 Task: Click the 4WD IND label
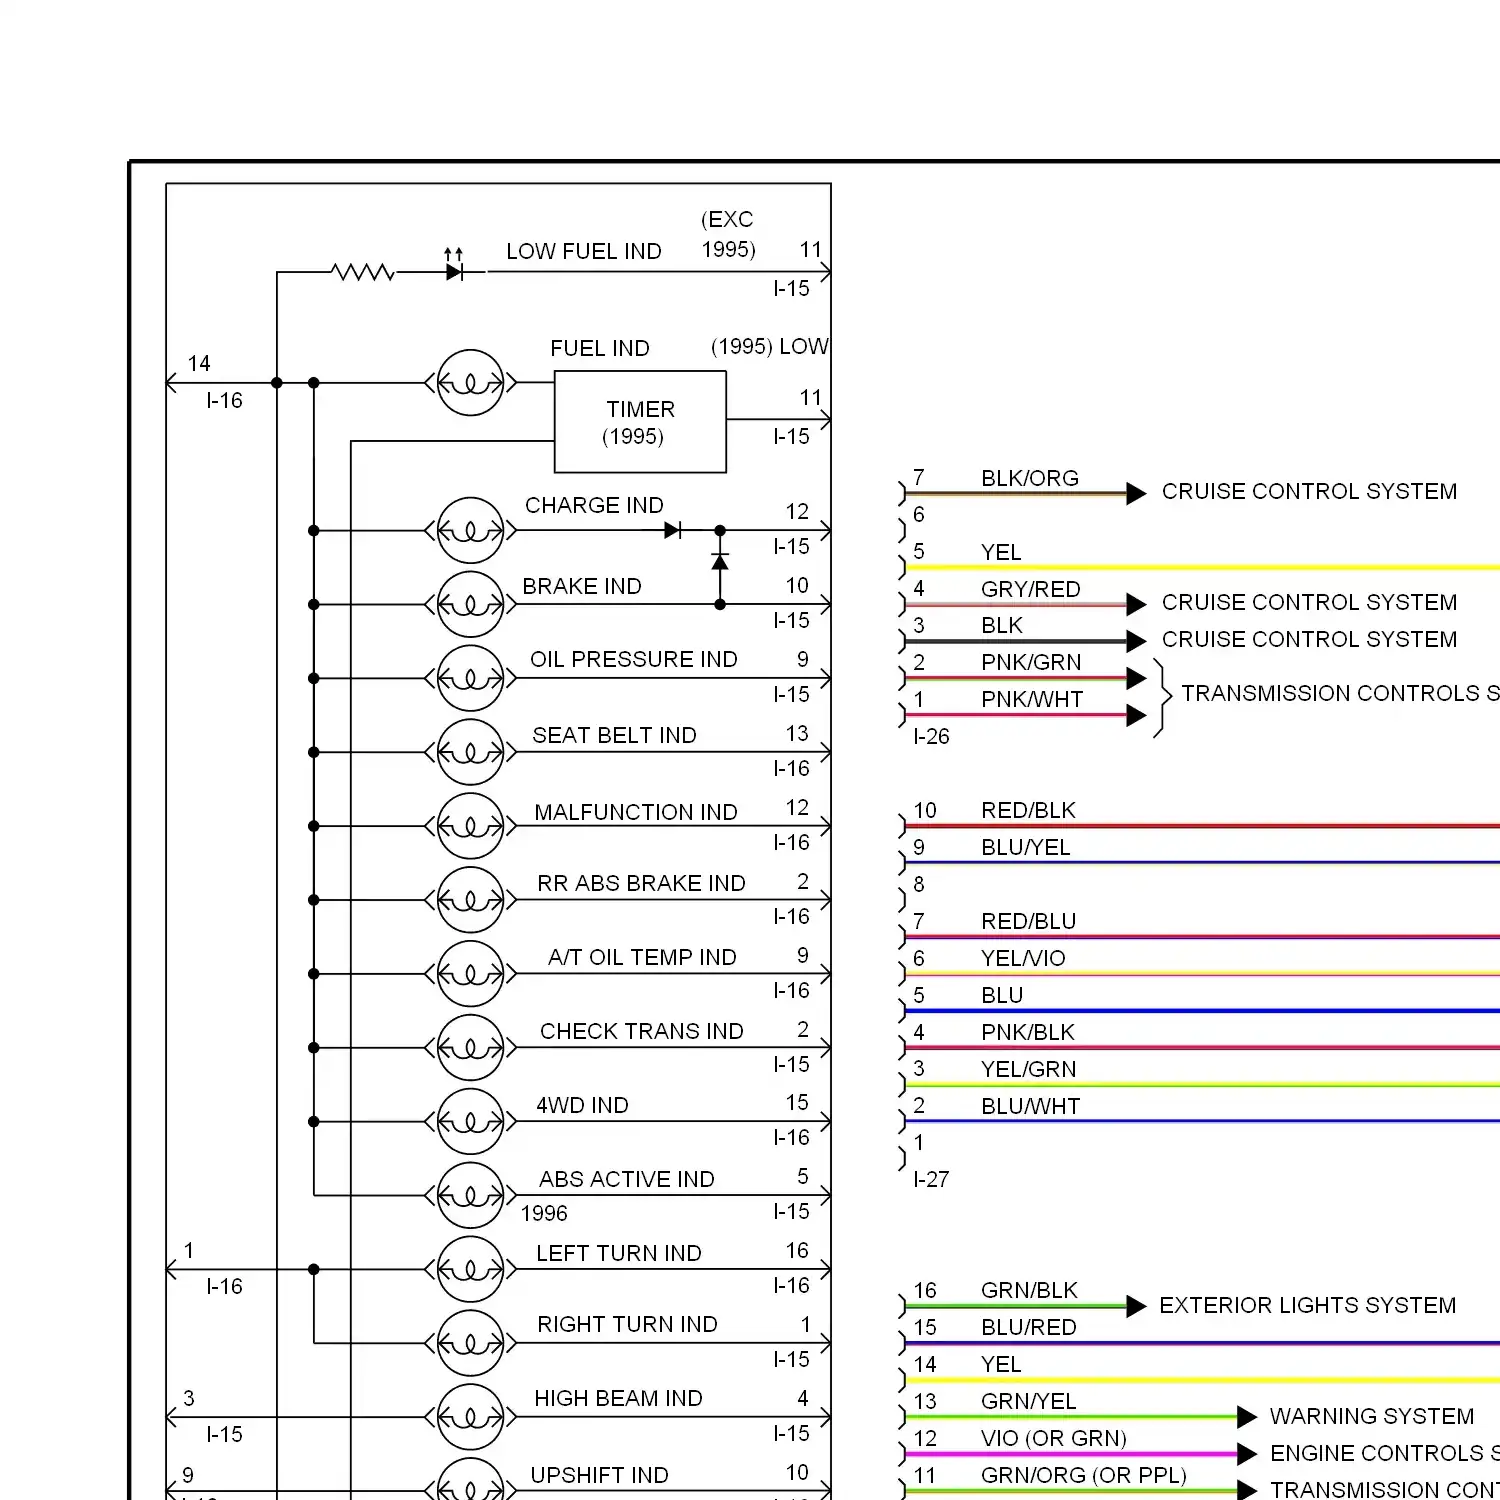[x=582, y=1105]
